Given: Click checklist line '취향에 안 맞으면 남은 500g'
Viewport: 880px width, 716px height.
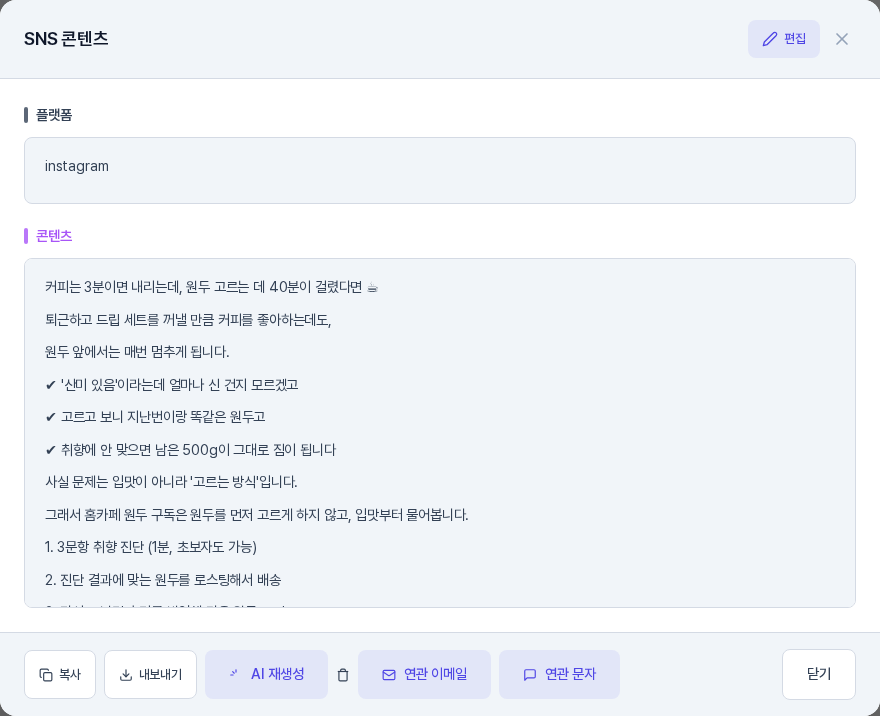Looking at the screenshot, I should coord(191,450).
